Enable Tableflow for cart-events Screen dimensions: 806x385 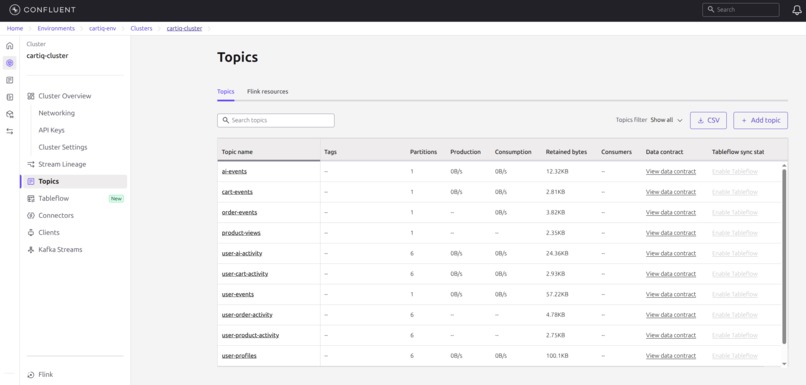735,192
